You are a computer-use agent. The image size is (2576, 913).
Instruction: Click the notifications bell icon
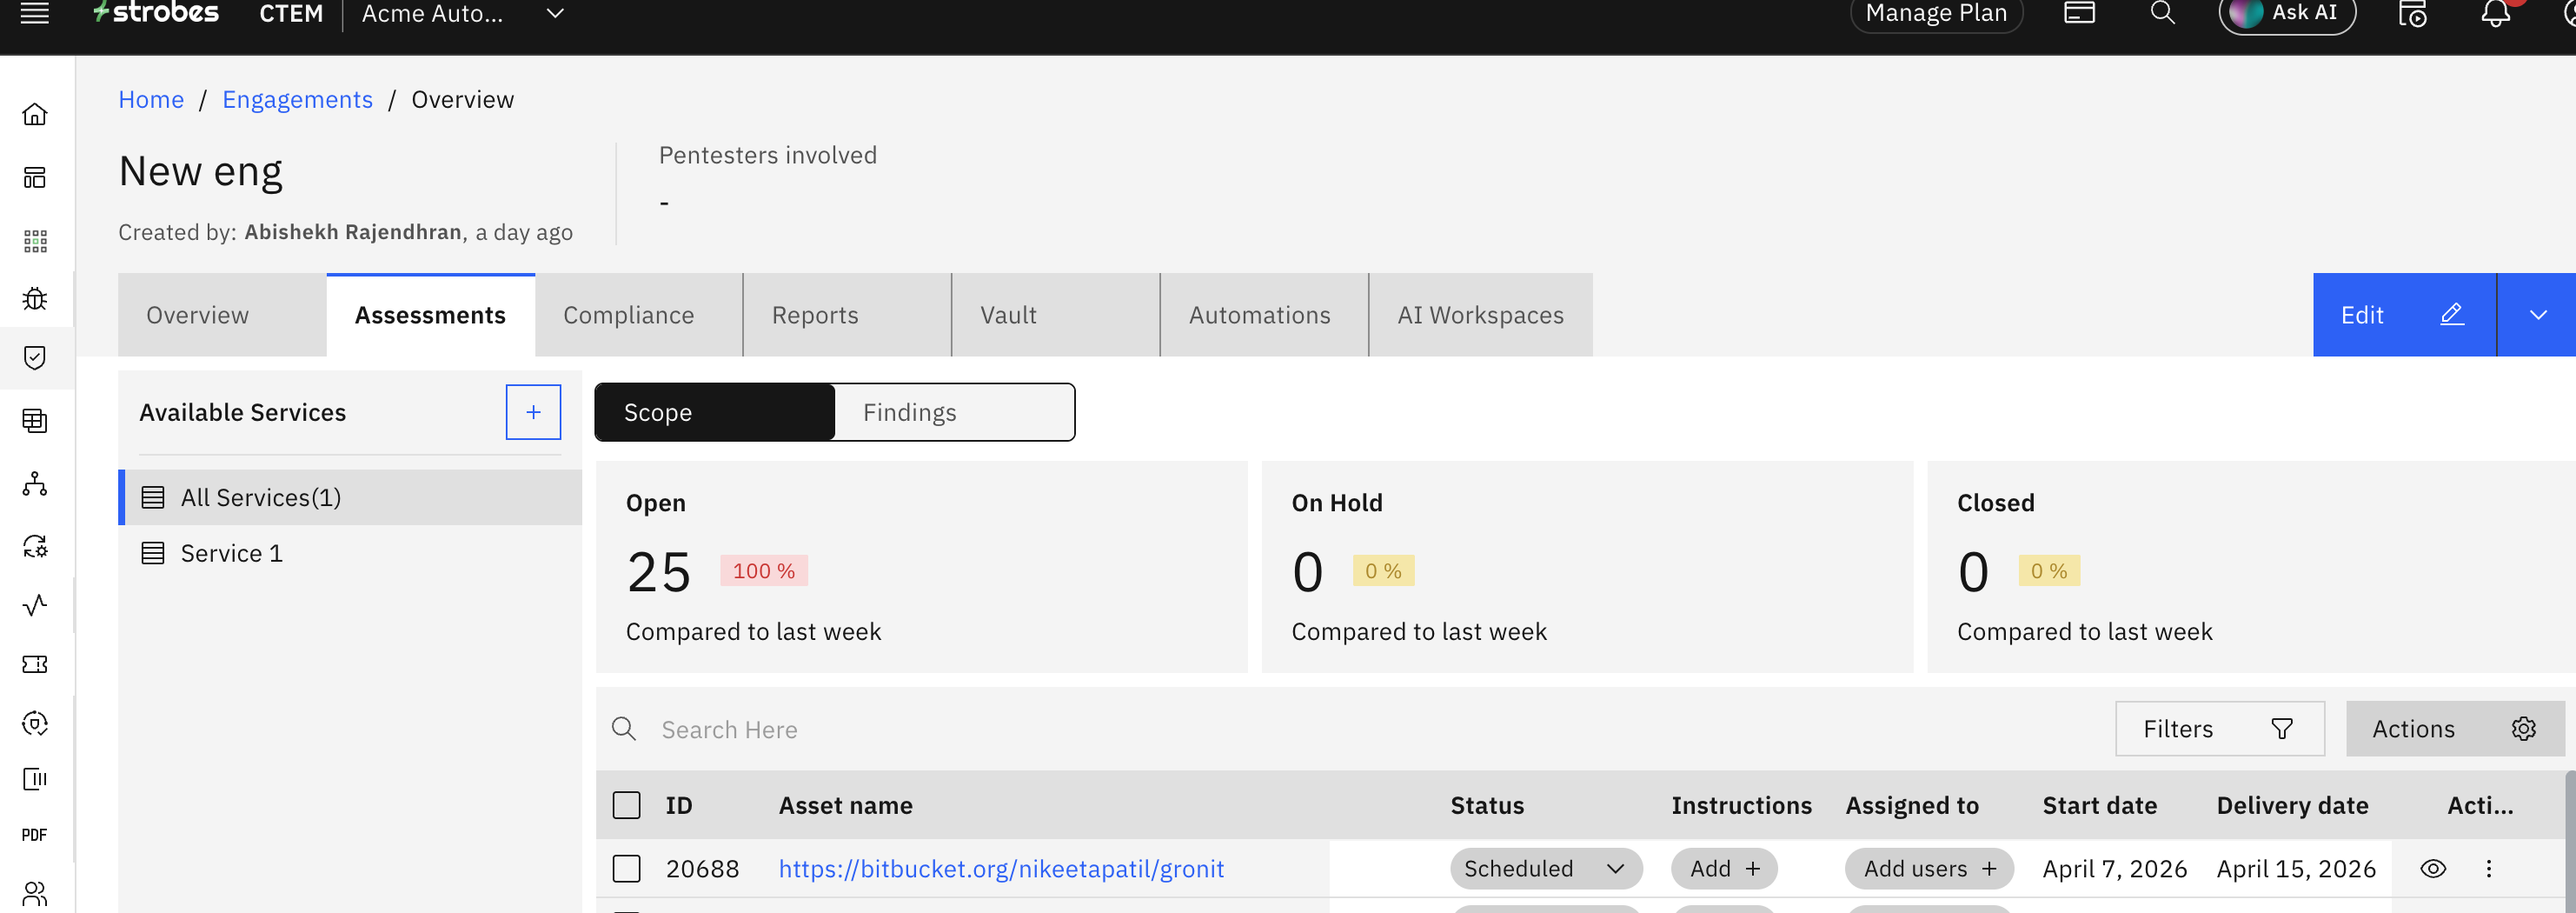(x=2495, y=14)
